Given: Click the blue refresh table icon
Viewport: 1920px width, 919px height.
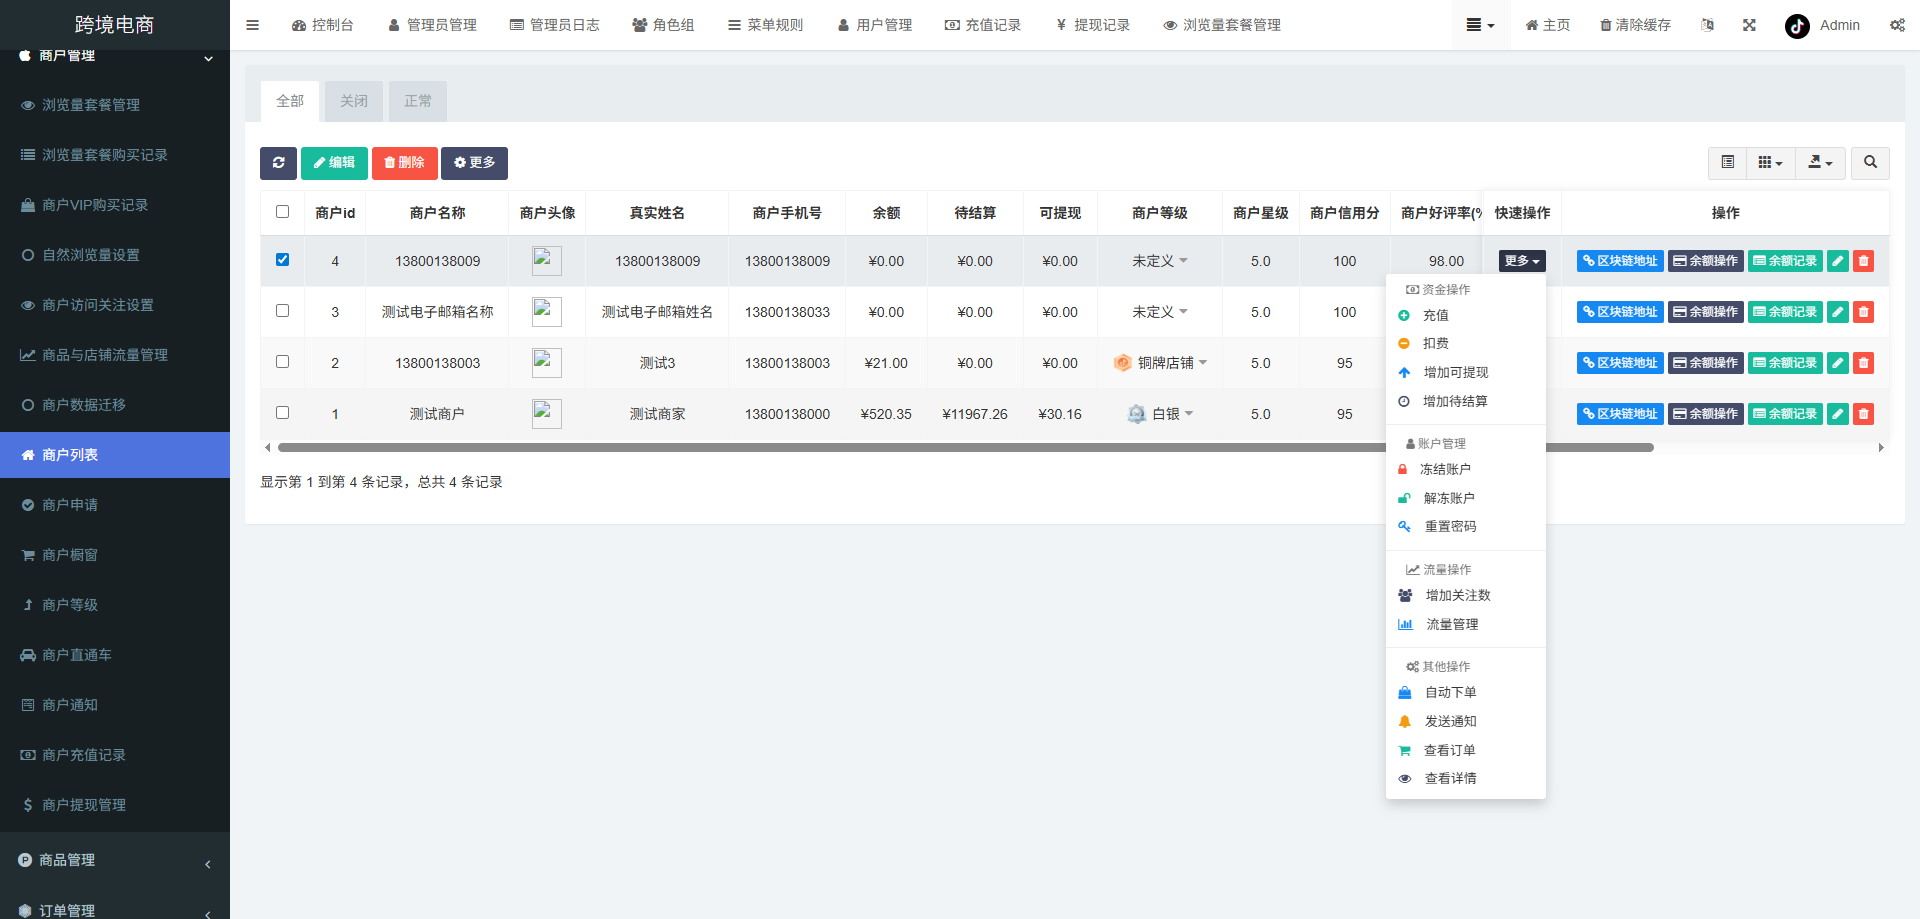Looking at the screenshot, I should click(278, 163).
